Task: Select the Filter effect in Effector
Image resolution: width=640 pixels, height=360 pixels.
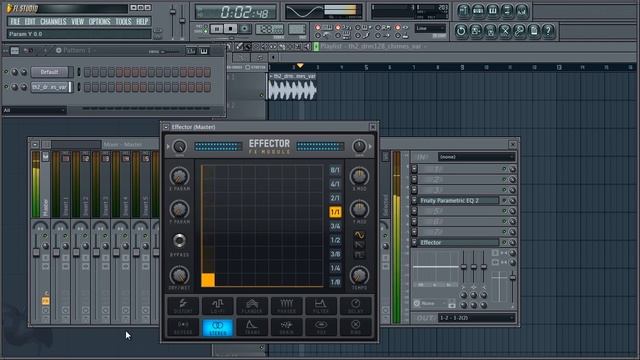Action: click(x=321, y=306)
